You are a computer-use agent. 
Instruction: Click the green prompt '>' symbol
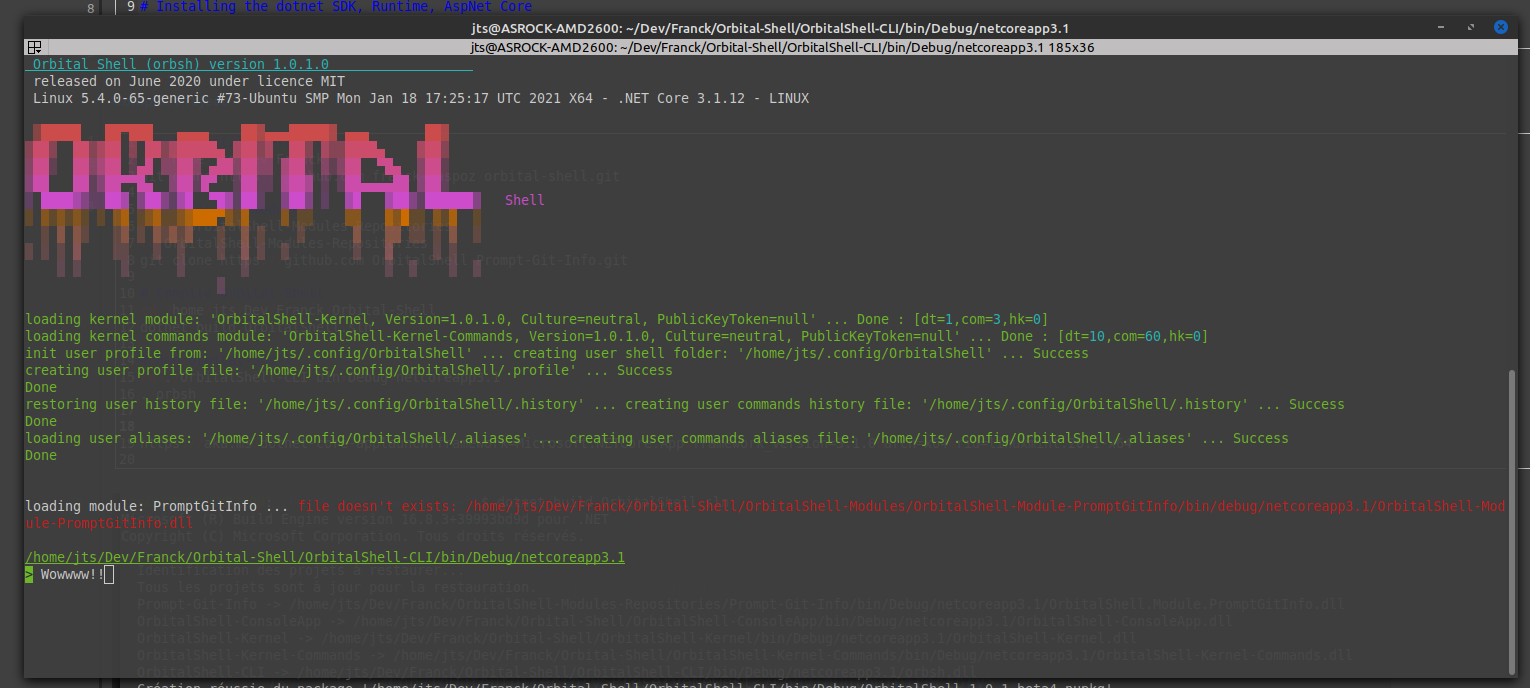(x=29, y=574)
